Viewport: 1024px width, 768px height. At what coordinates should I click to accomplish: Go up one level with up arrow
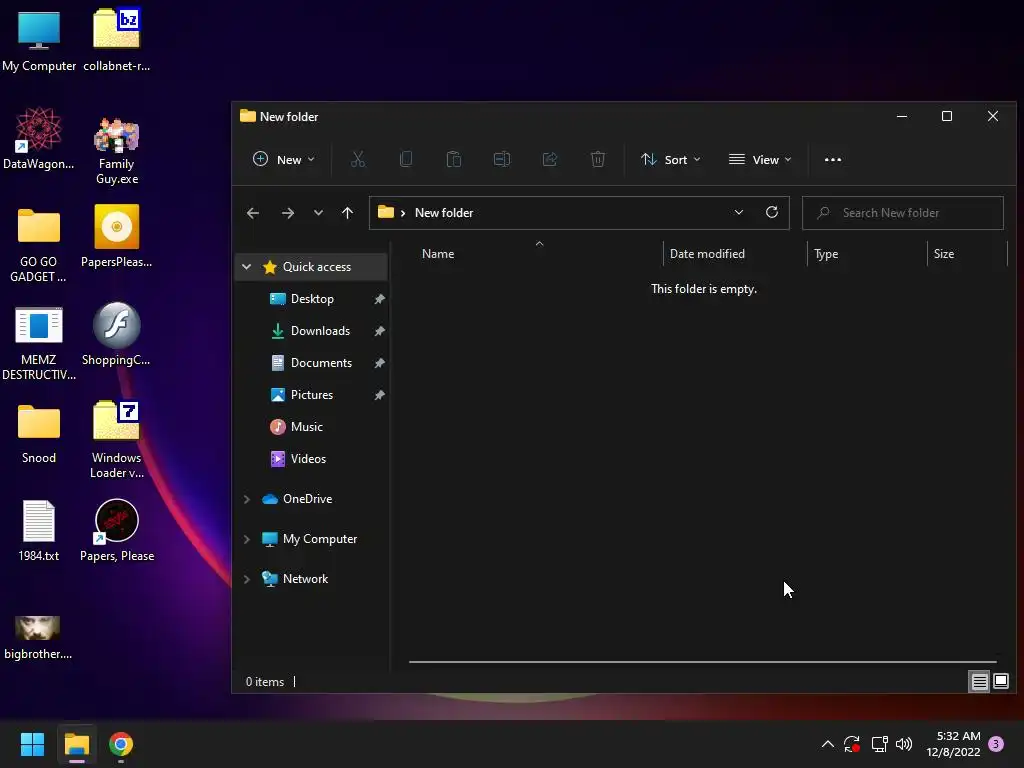point(347,213)
